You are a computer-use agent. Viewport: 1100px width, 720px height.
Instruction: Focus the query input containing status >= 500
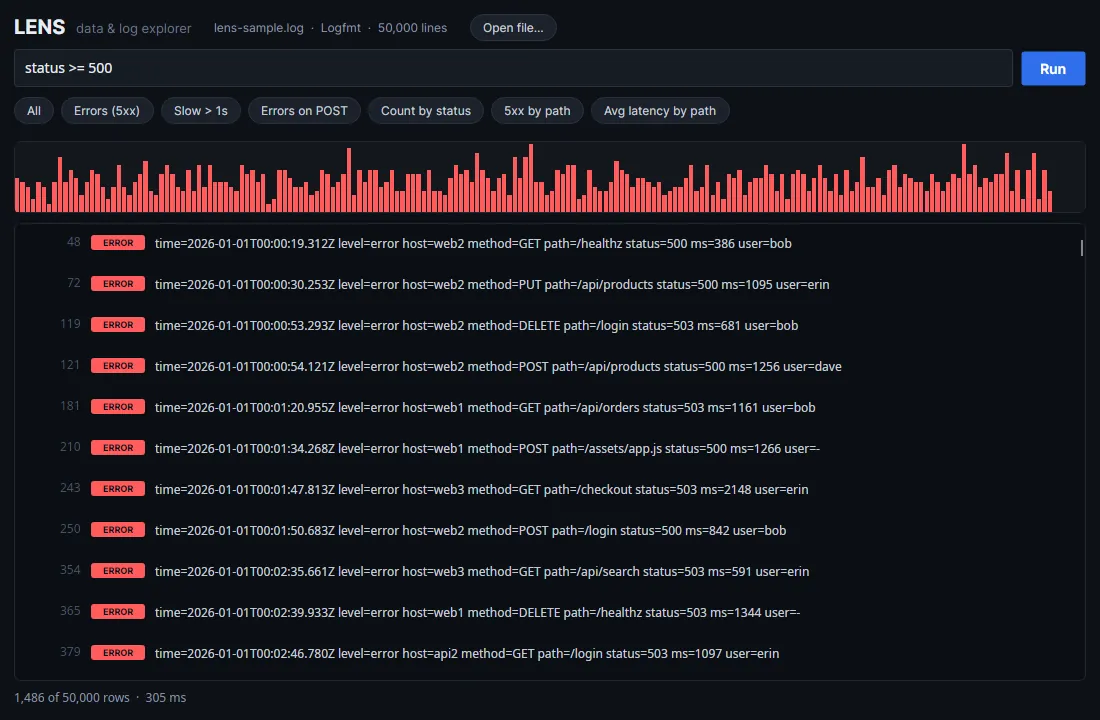pos(513,68)
